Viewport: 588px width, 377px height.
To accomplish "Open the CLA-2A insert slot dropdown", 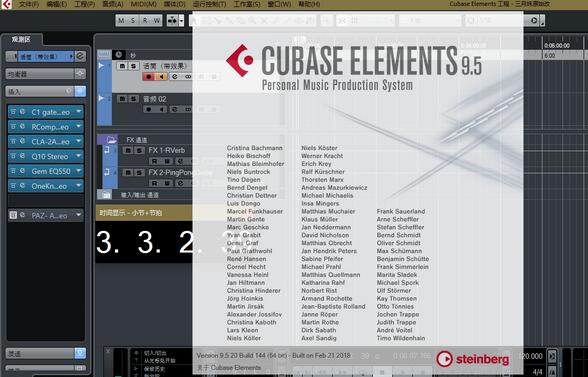I will [78, 141].
